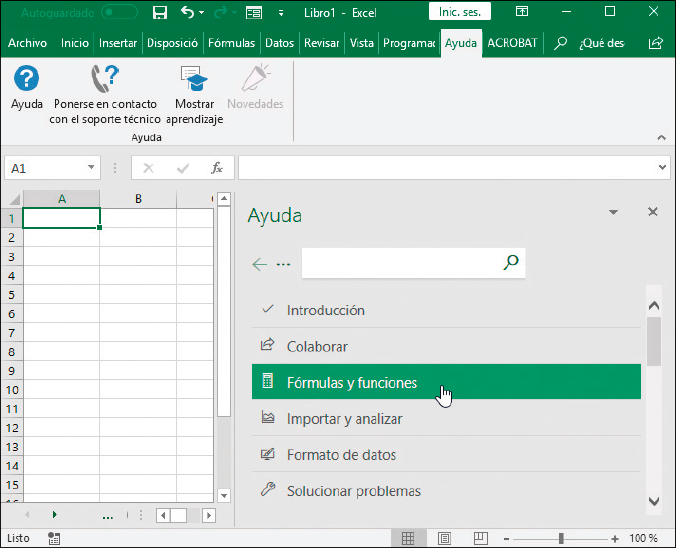Expand the formula bar chevron

(662, 168)
